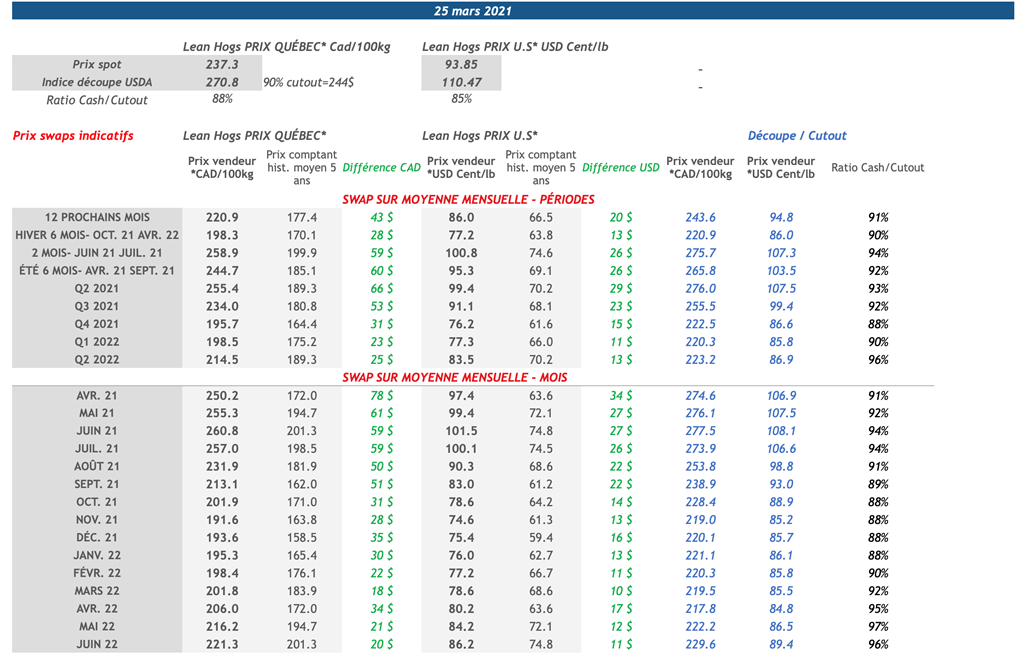The width and height of the screenshot is (1024, 655).
Task: Select the "Q3 2021" row label
Action: click(x=97, y=306)
